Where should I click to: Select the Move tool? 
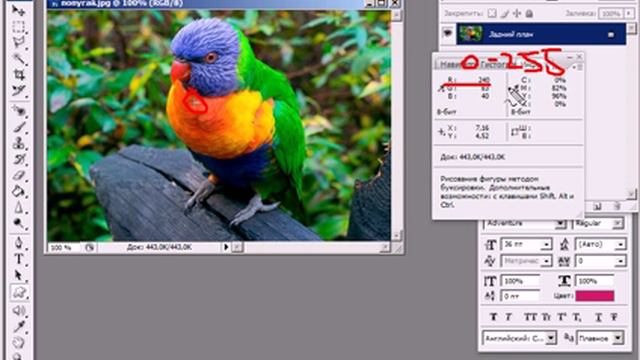(18, 10)
